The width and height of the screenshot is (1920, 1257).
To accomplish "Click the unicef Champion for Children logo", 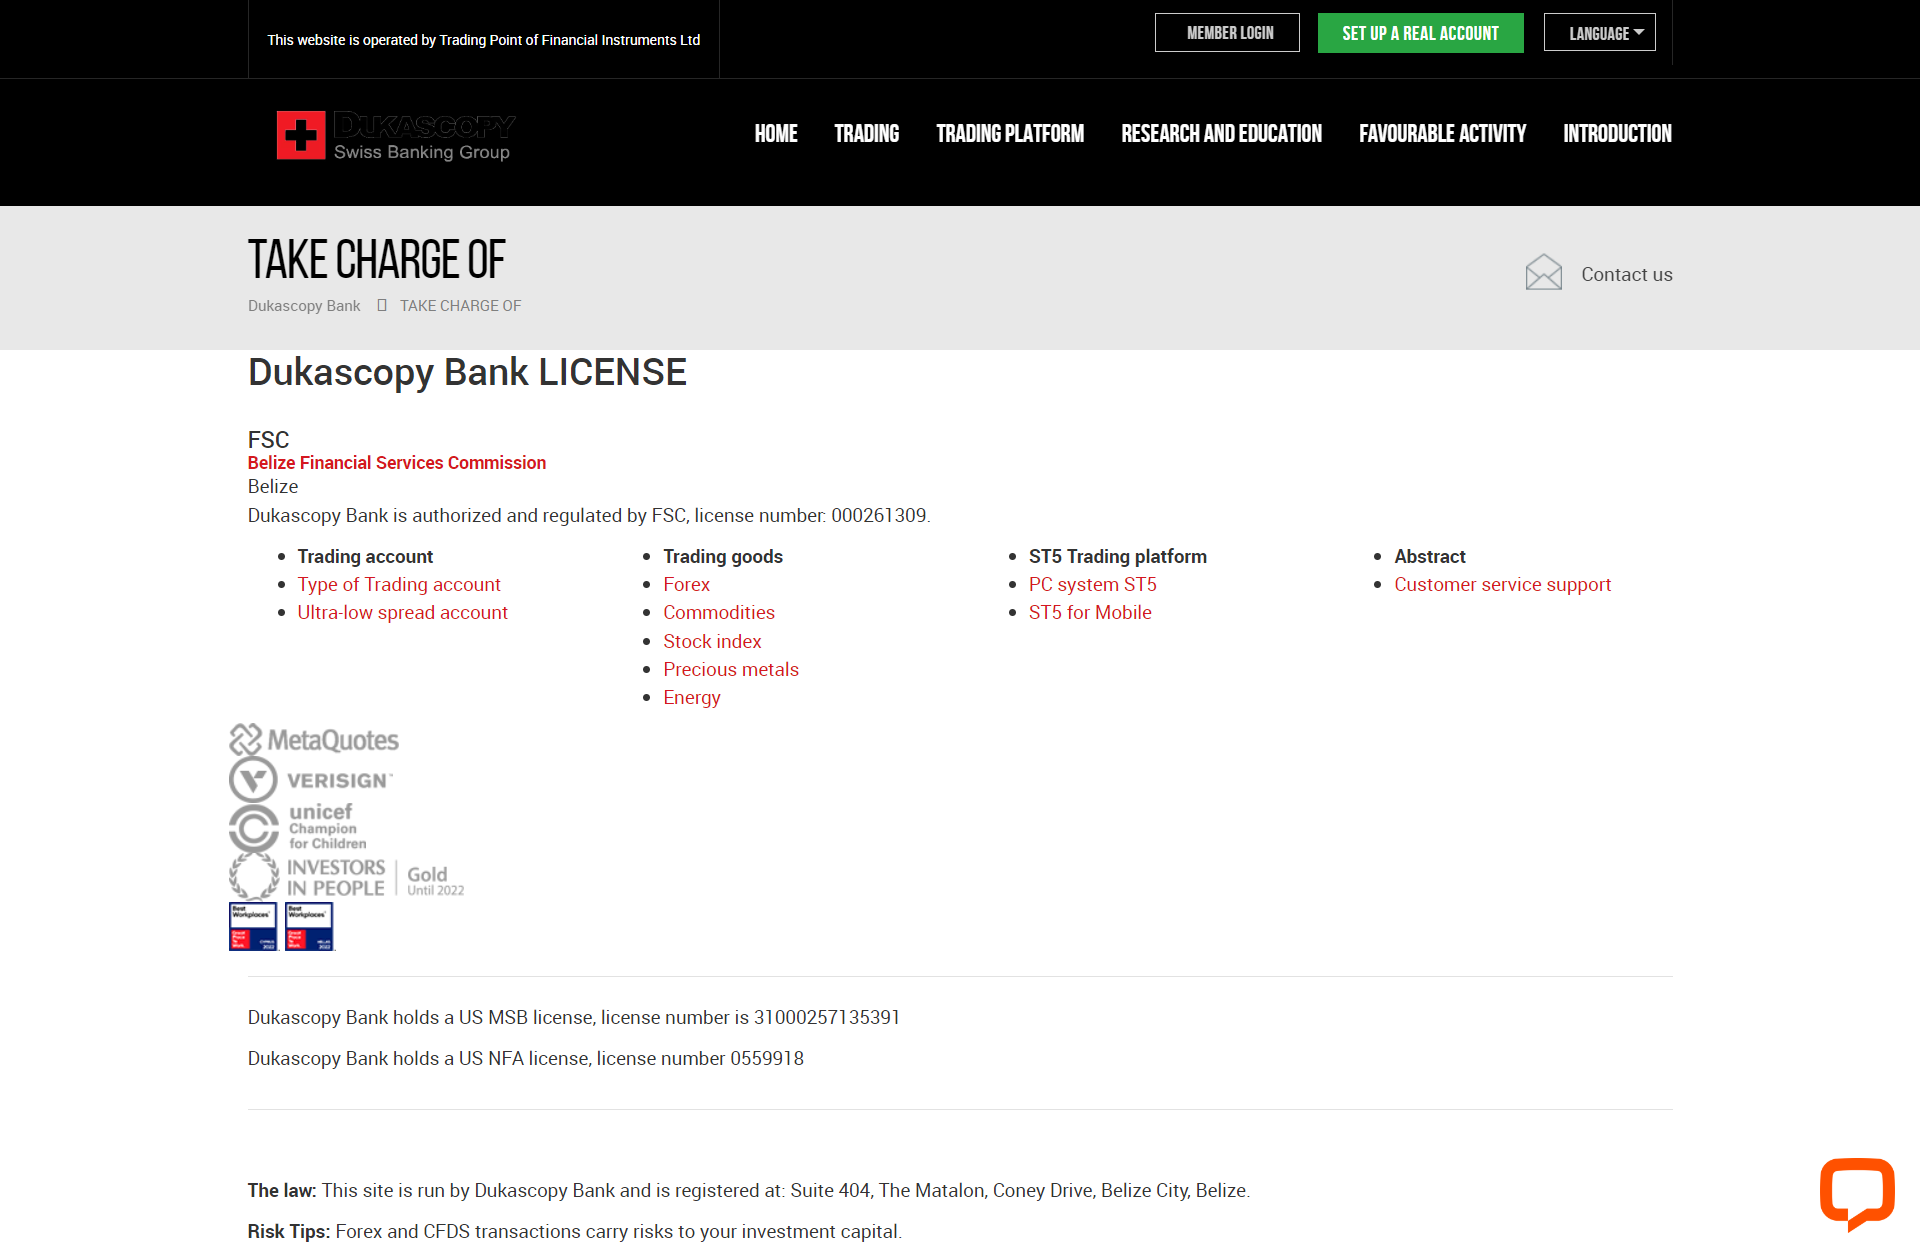I will [298, 827].
